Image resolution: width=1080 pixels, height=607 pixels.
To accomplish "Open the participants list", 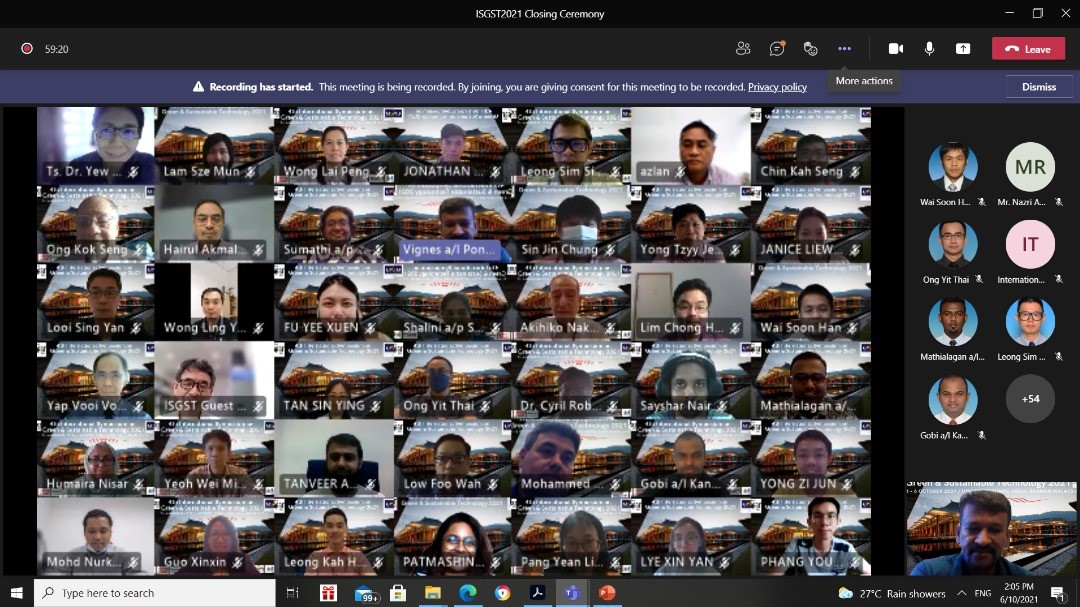I will click(x=743, y=48).
